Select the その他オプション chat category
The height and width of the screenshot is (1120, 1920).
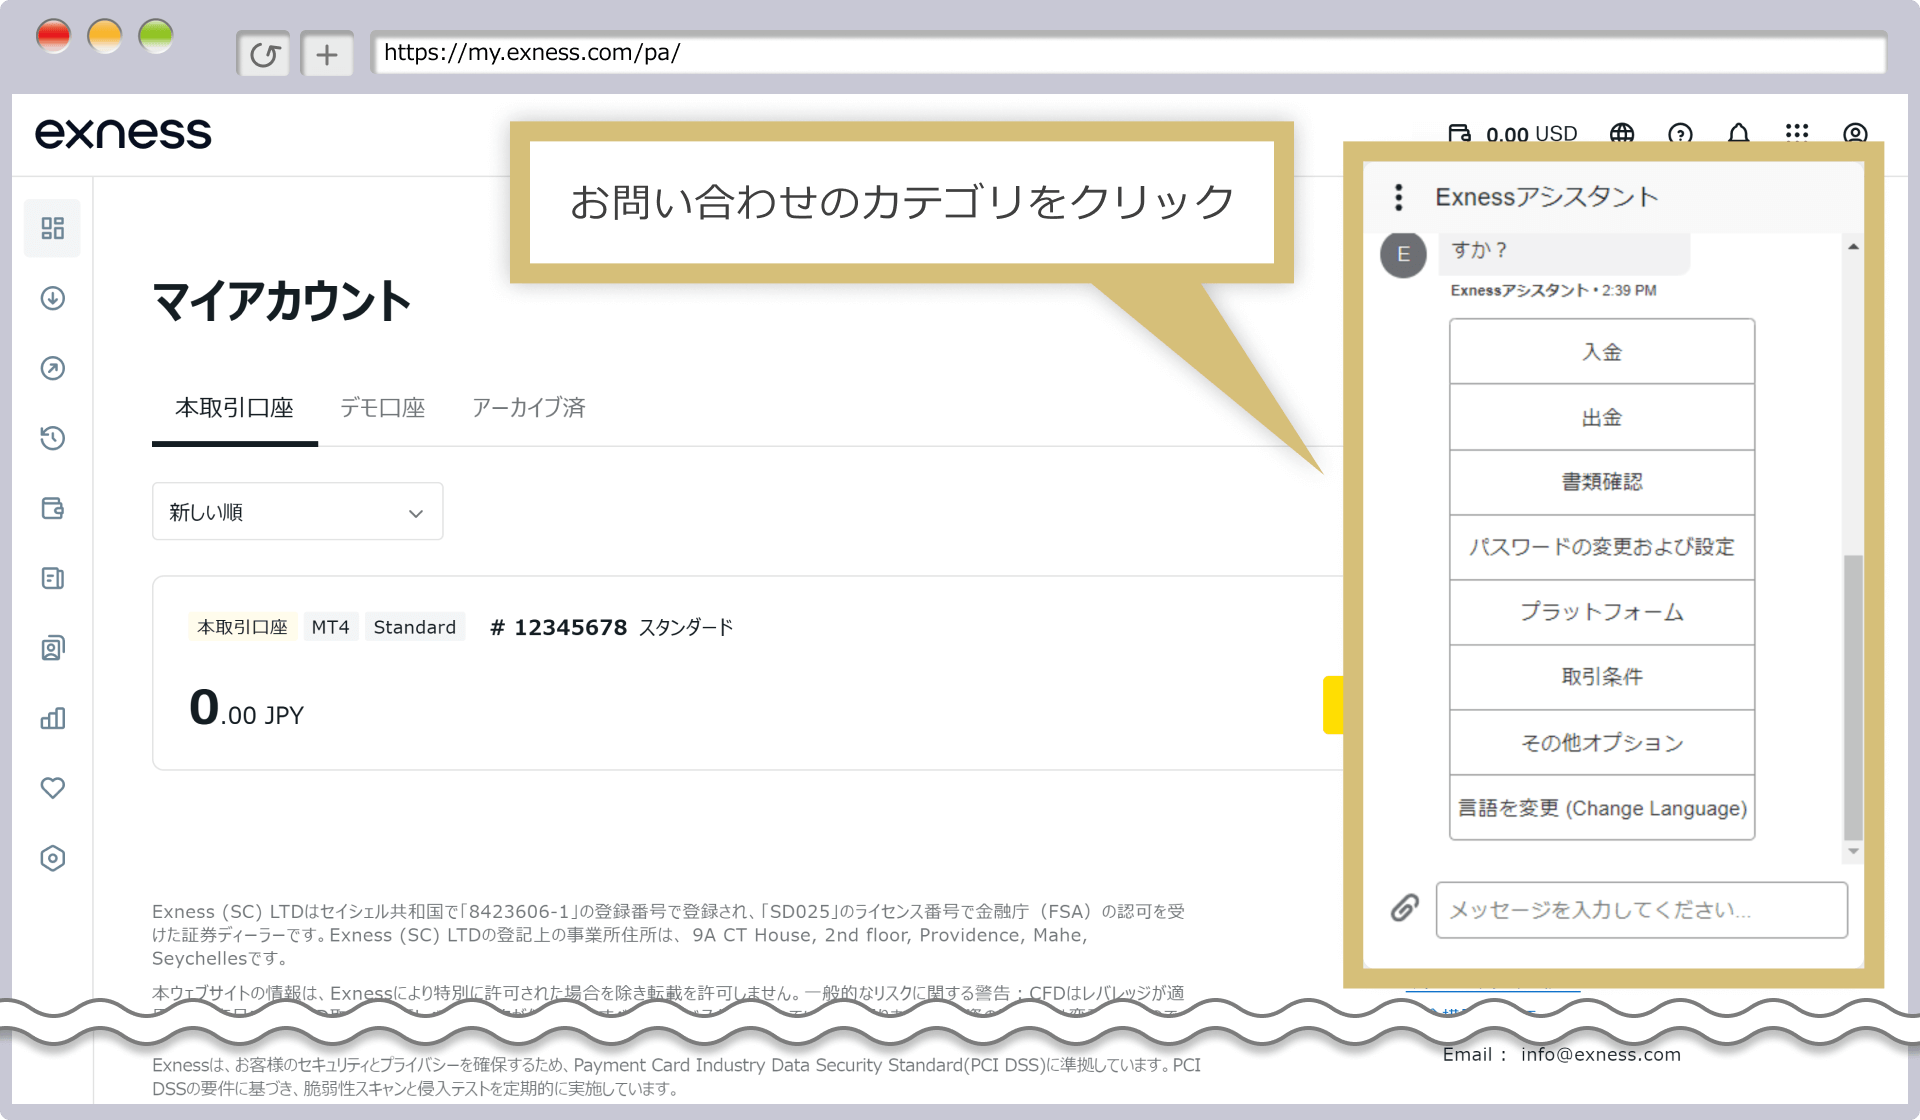(1602, 743)
